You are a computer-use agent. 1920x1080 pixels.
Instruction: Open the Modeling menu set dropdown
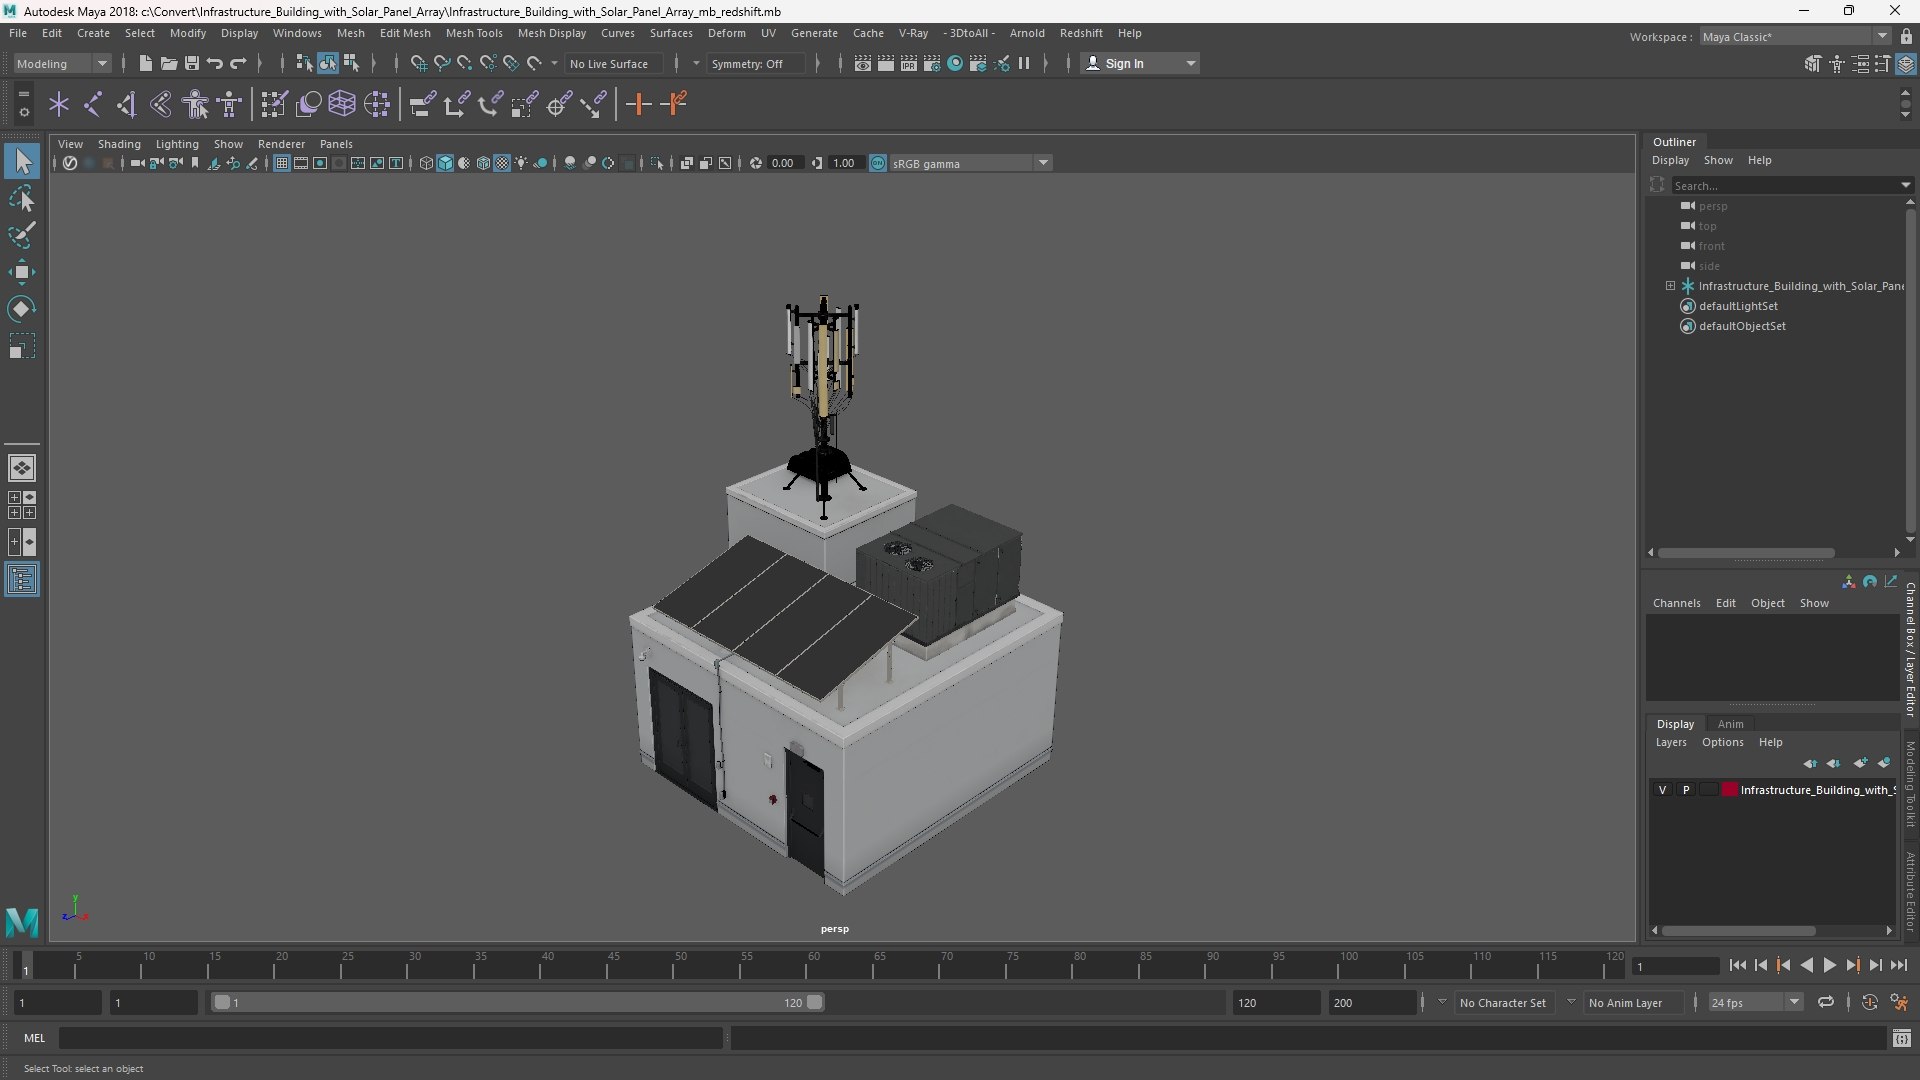point(62,63)
